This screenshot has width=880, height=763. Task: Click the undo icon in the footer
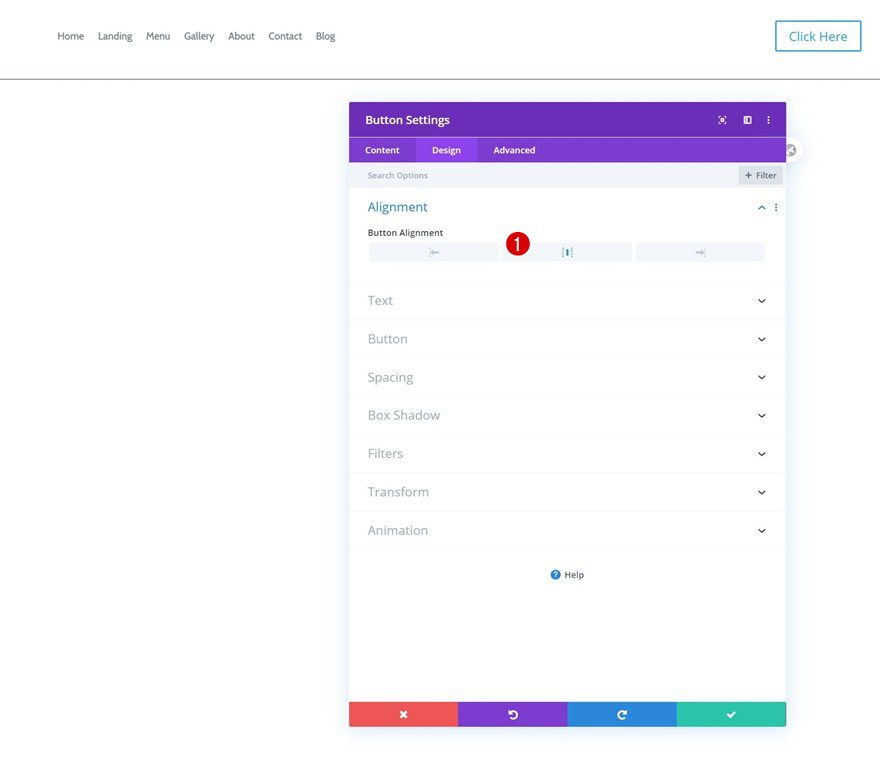(512, 714)
